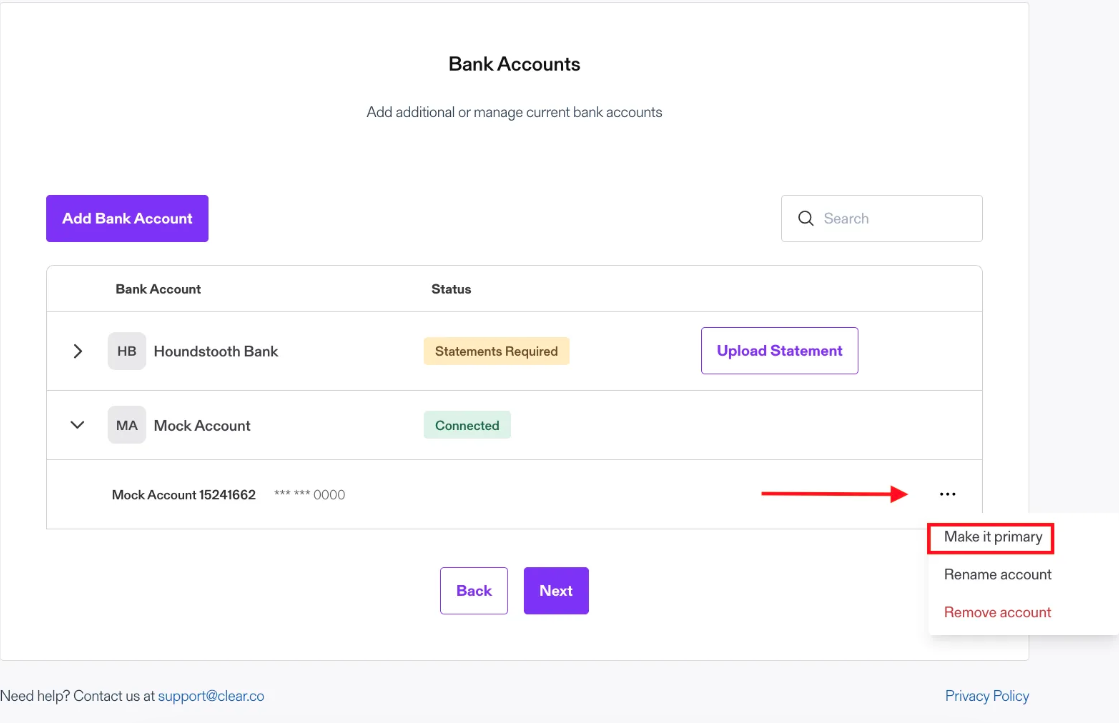This screenshot has height=723, width=1119.
Task: Click the MA account avatar badge
Action: pos(127,425)
